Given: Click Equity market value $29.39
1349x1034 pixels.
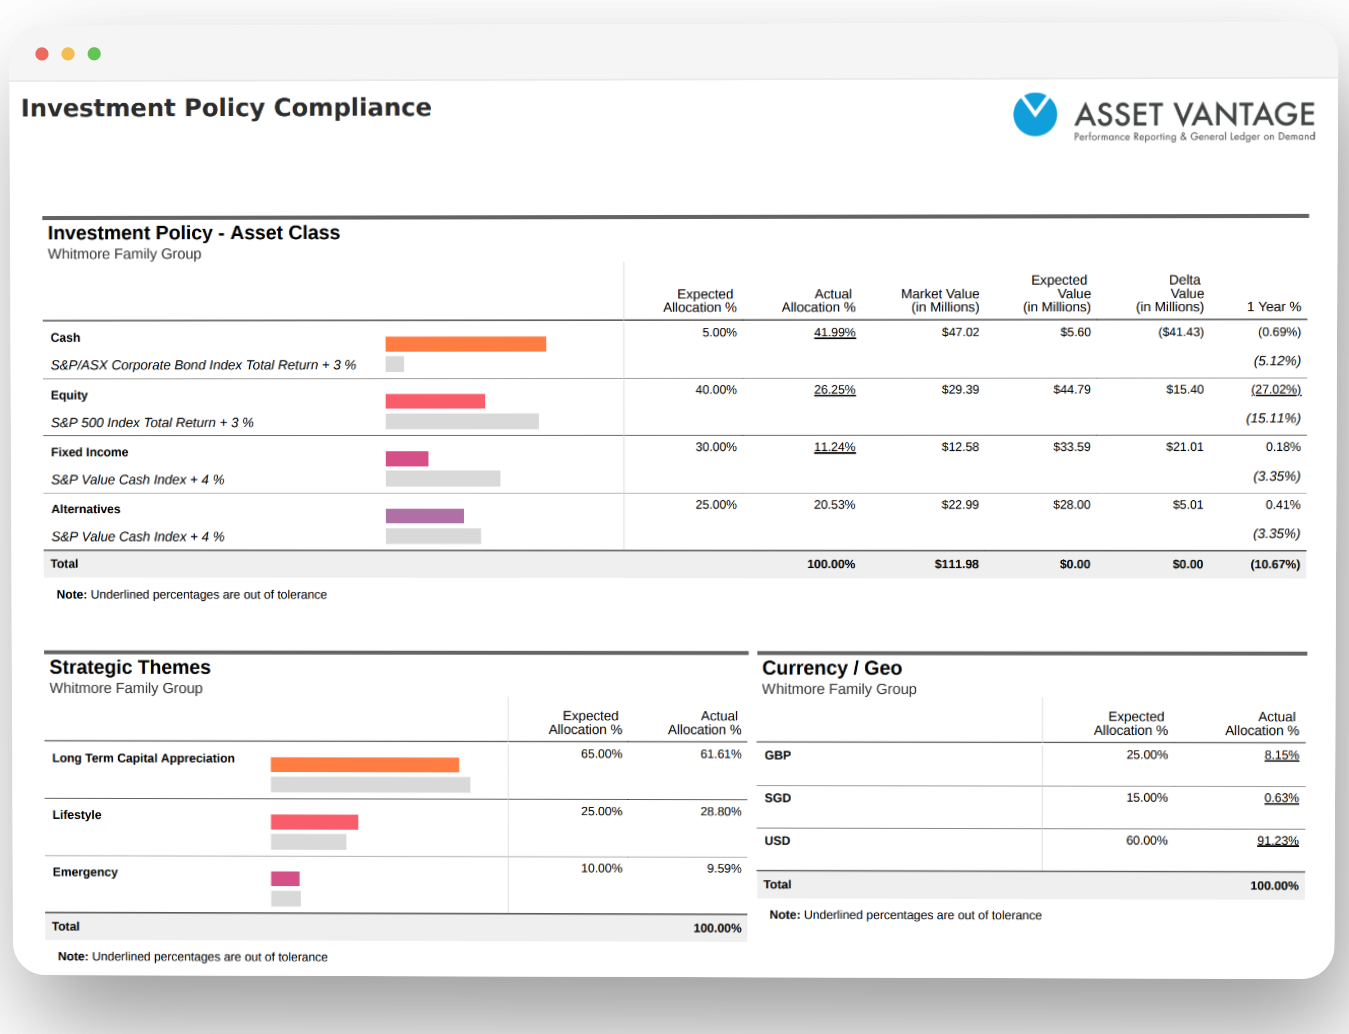Looking at the screenshot, I should (x=960, y=390).
